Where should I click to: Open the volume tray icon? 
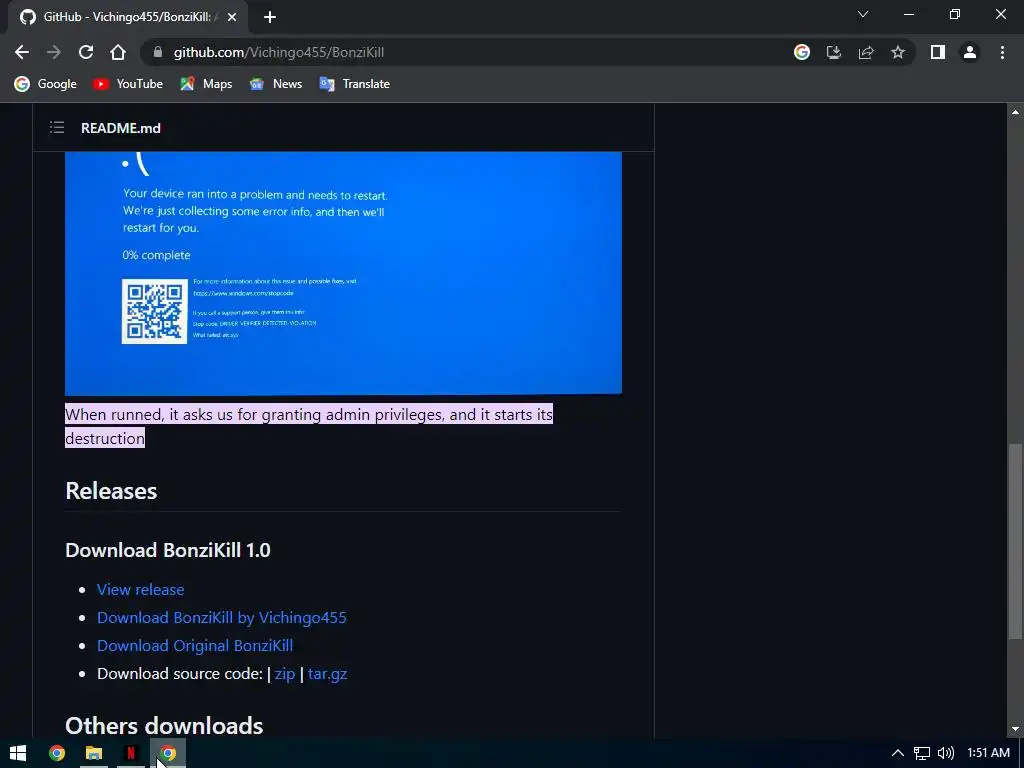click(945, 753)
